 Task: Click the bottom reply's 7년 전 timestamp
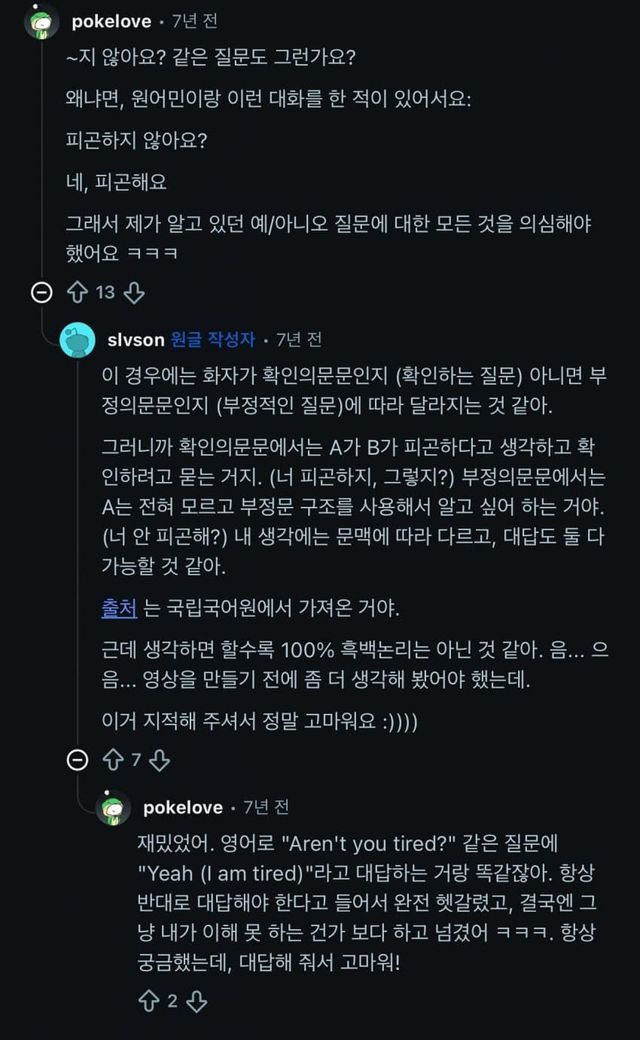pyautogui.click(x=266, y=807)
